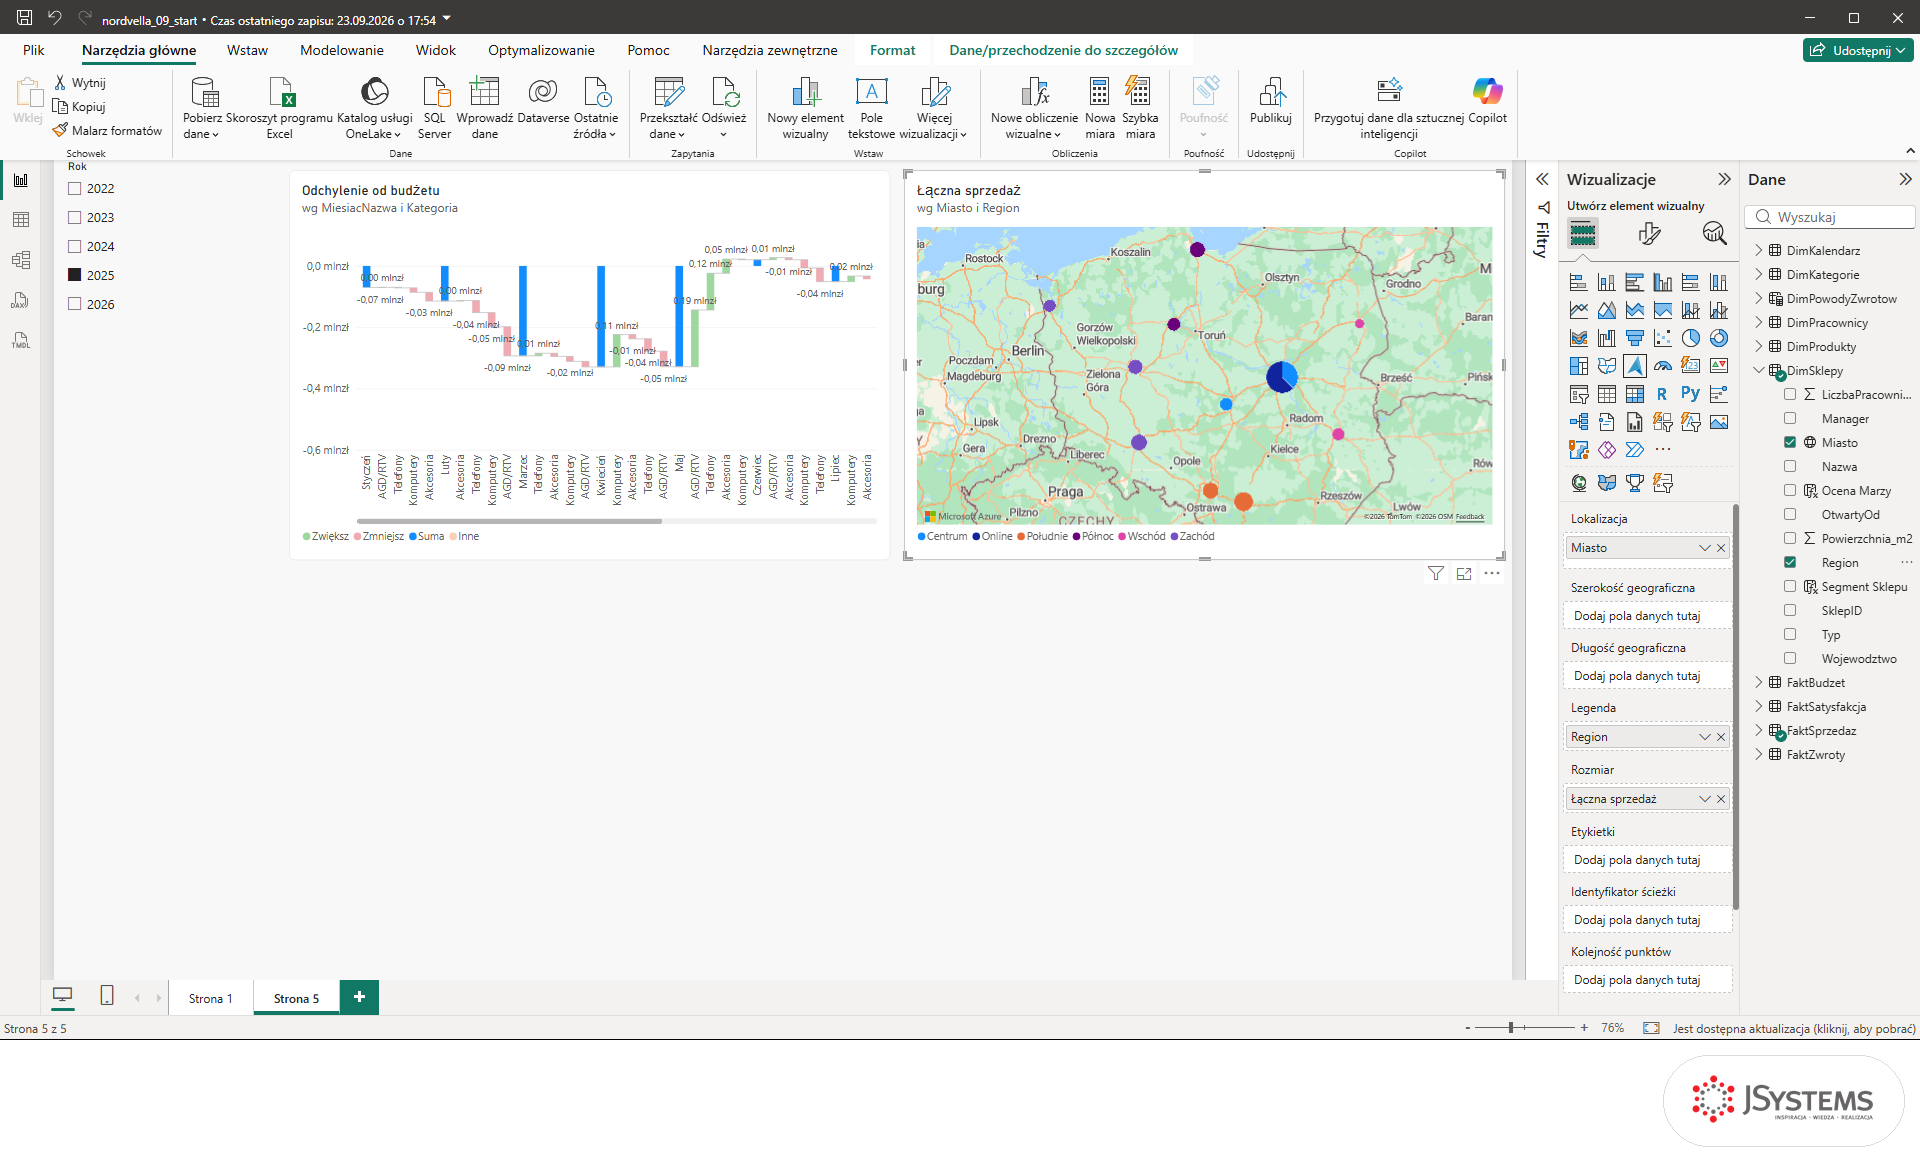1920x1162 pixels.
Task: Check the 2022 year slicer box
Action: click(x=74, y=188)
